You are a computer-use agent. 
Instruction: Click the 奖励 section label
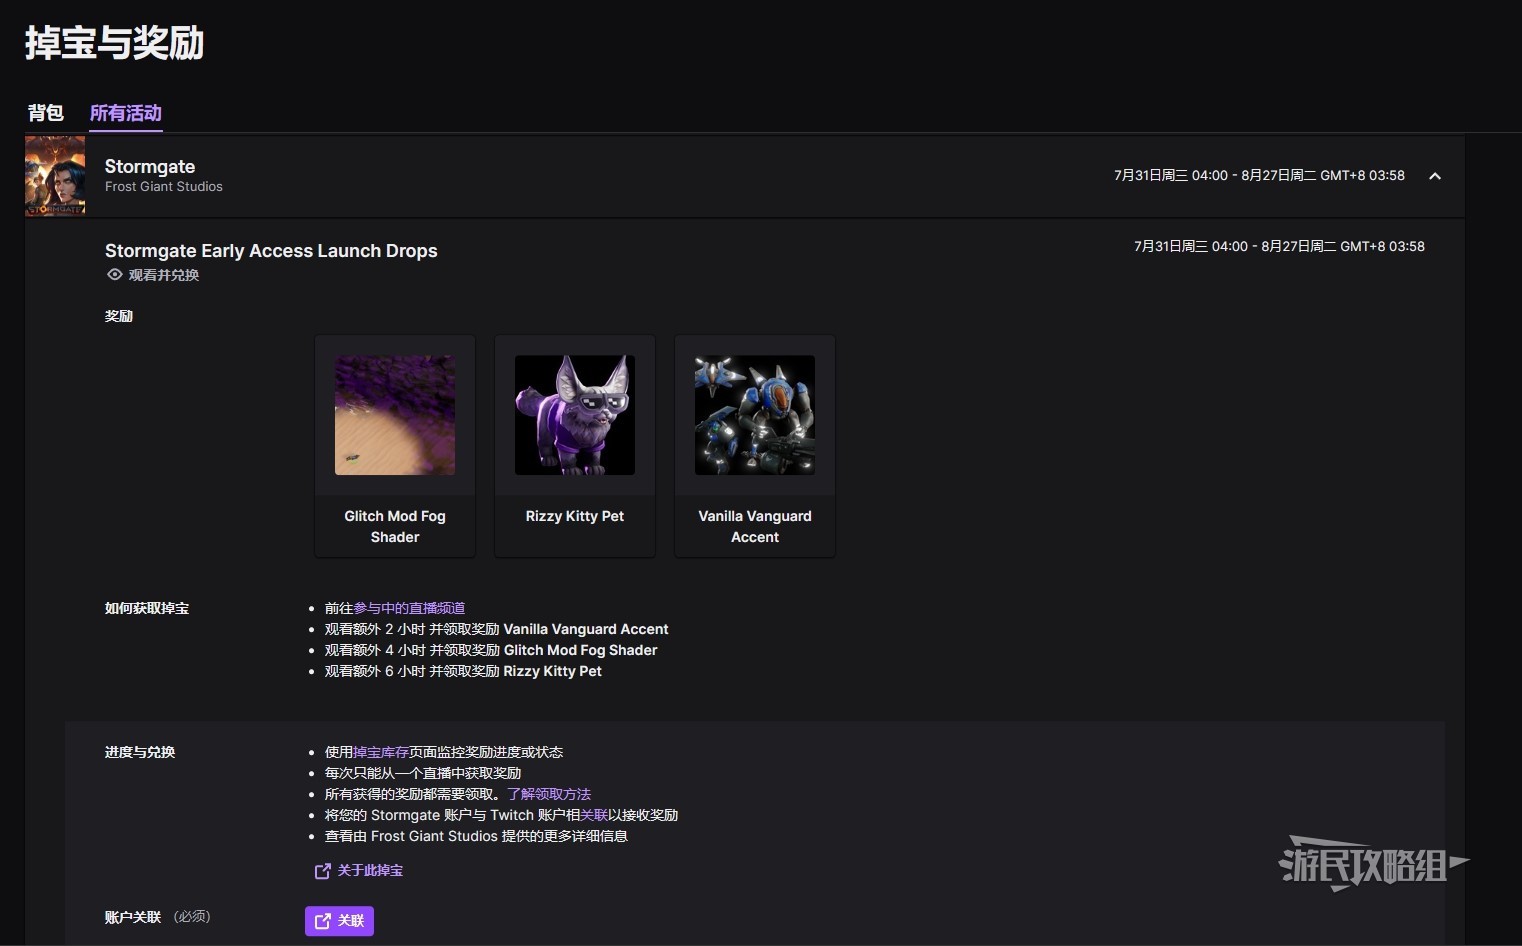[119, 316]
